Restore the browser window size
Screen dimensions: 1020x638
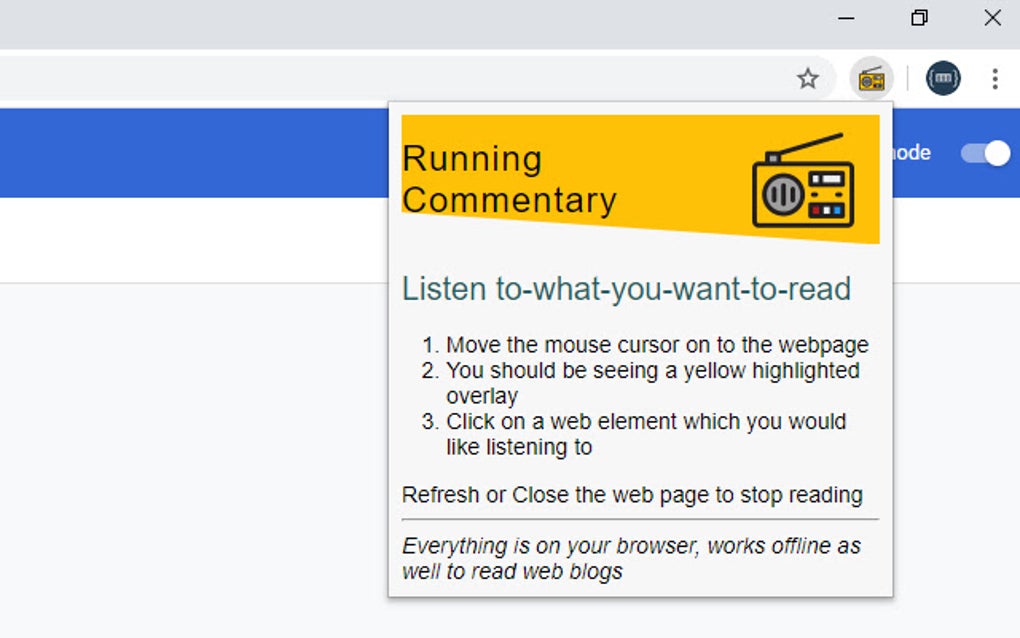917,17
